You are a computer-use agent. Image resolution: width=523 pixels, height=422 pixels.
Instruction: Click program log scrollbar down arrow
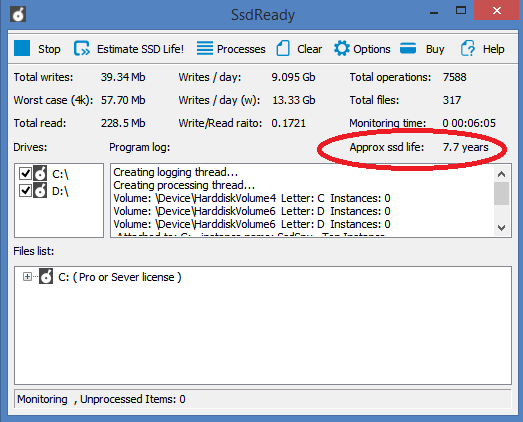(501, 228)
